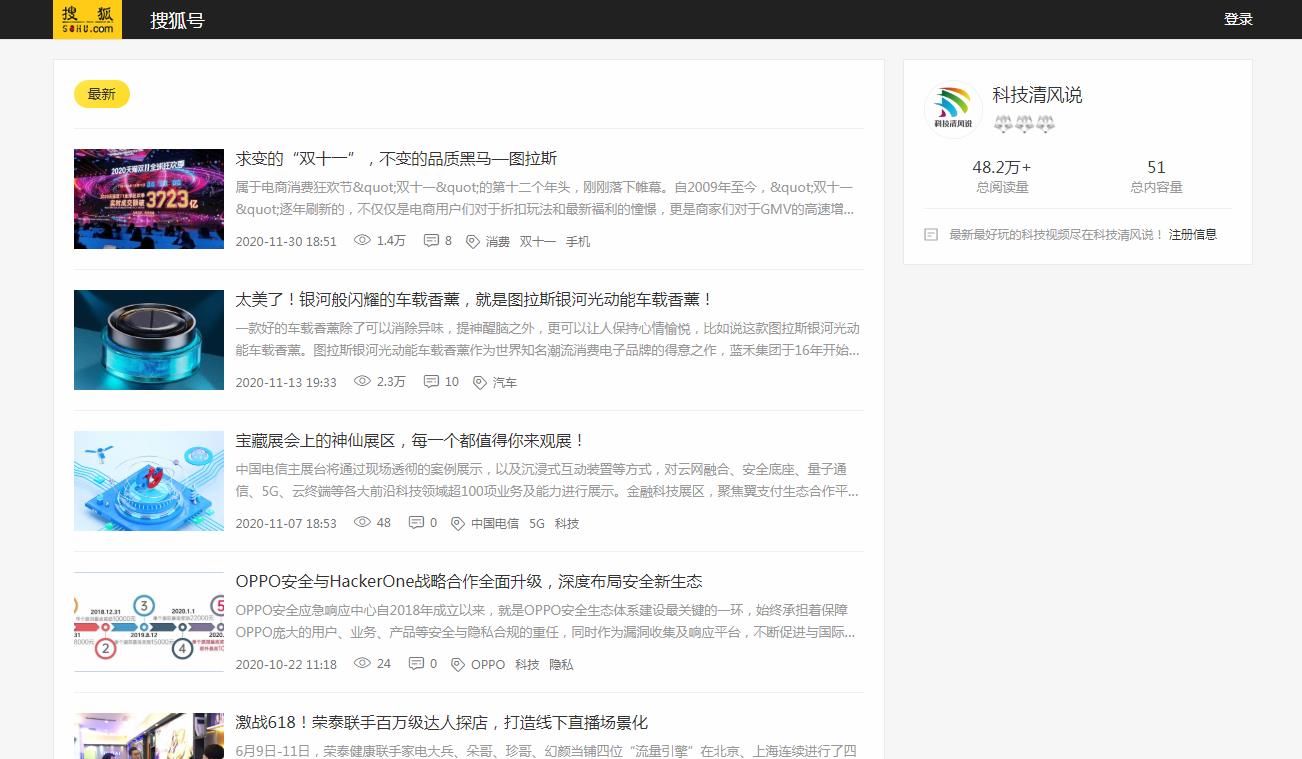Select the 隐私 tag
The height and width of the screenshot is (759, 1302).
[x=561, y=664]
